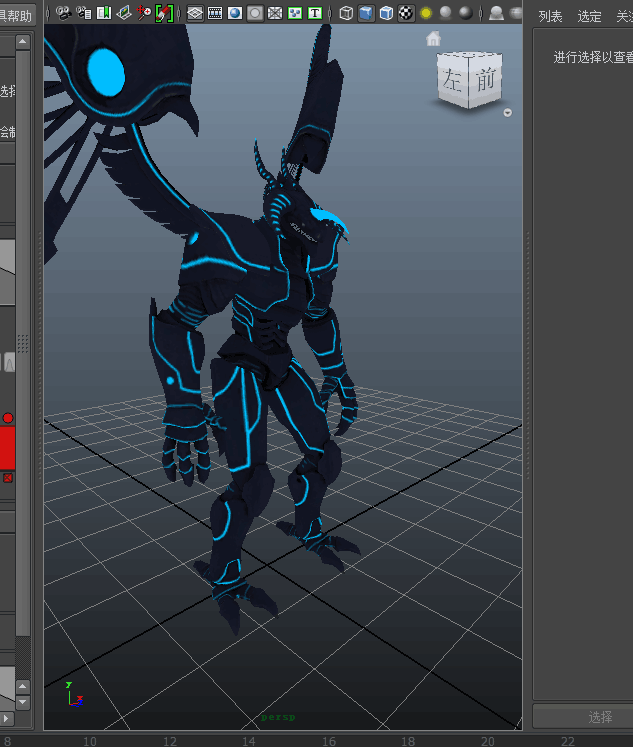Open the camera Bookmarks icon
Image resolution: width=633 pixels, height=747 pixels.
(x=104, y=13)
